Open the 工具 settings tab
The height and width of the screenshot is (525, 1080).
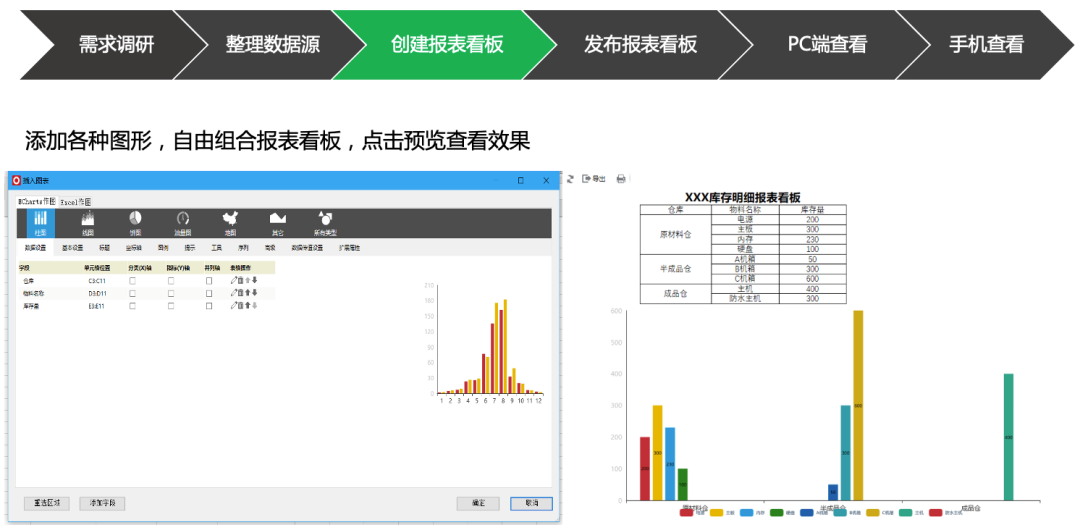216,247
